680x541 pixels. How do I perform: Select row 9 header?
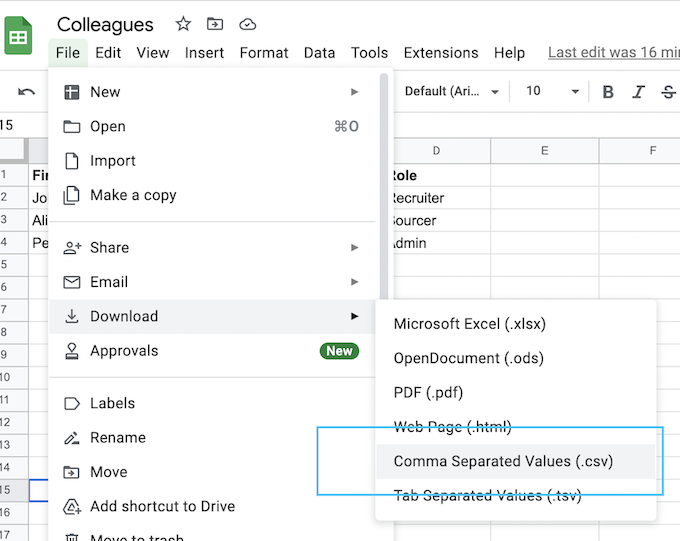14,354
